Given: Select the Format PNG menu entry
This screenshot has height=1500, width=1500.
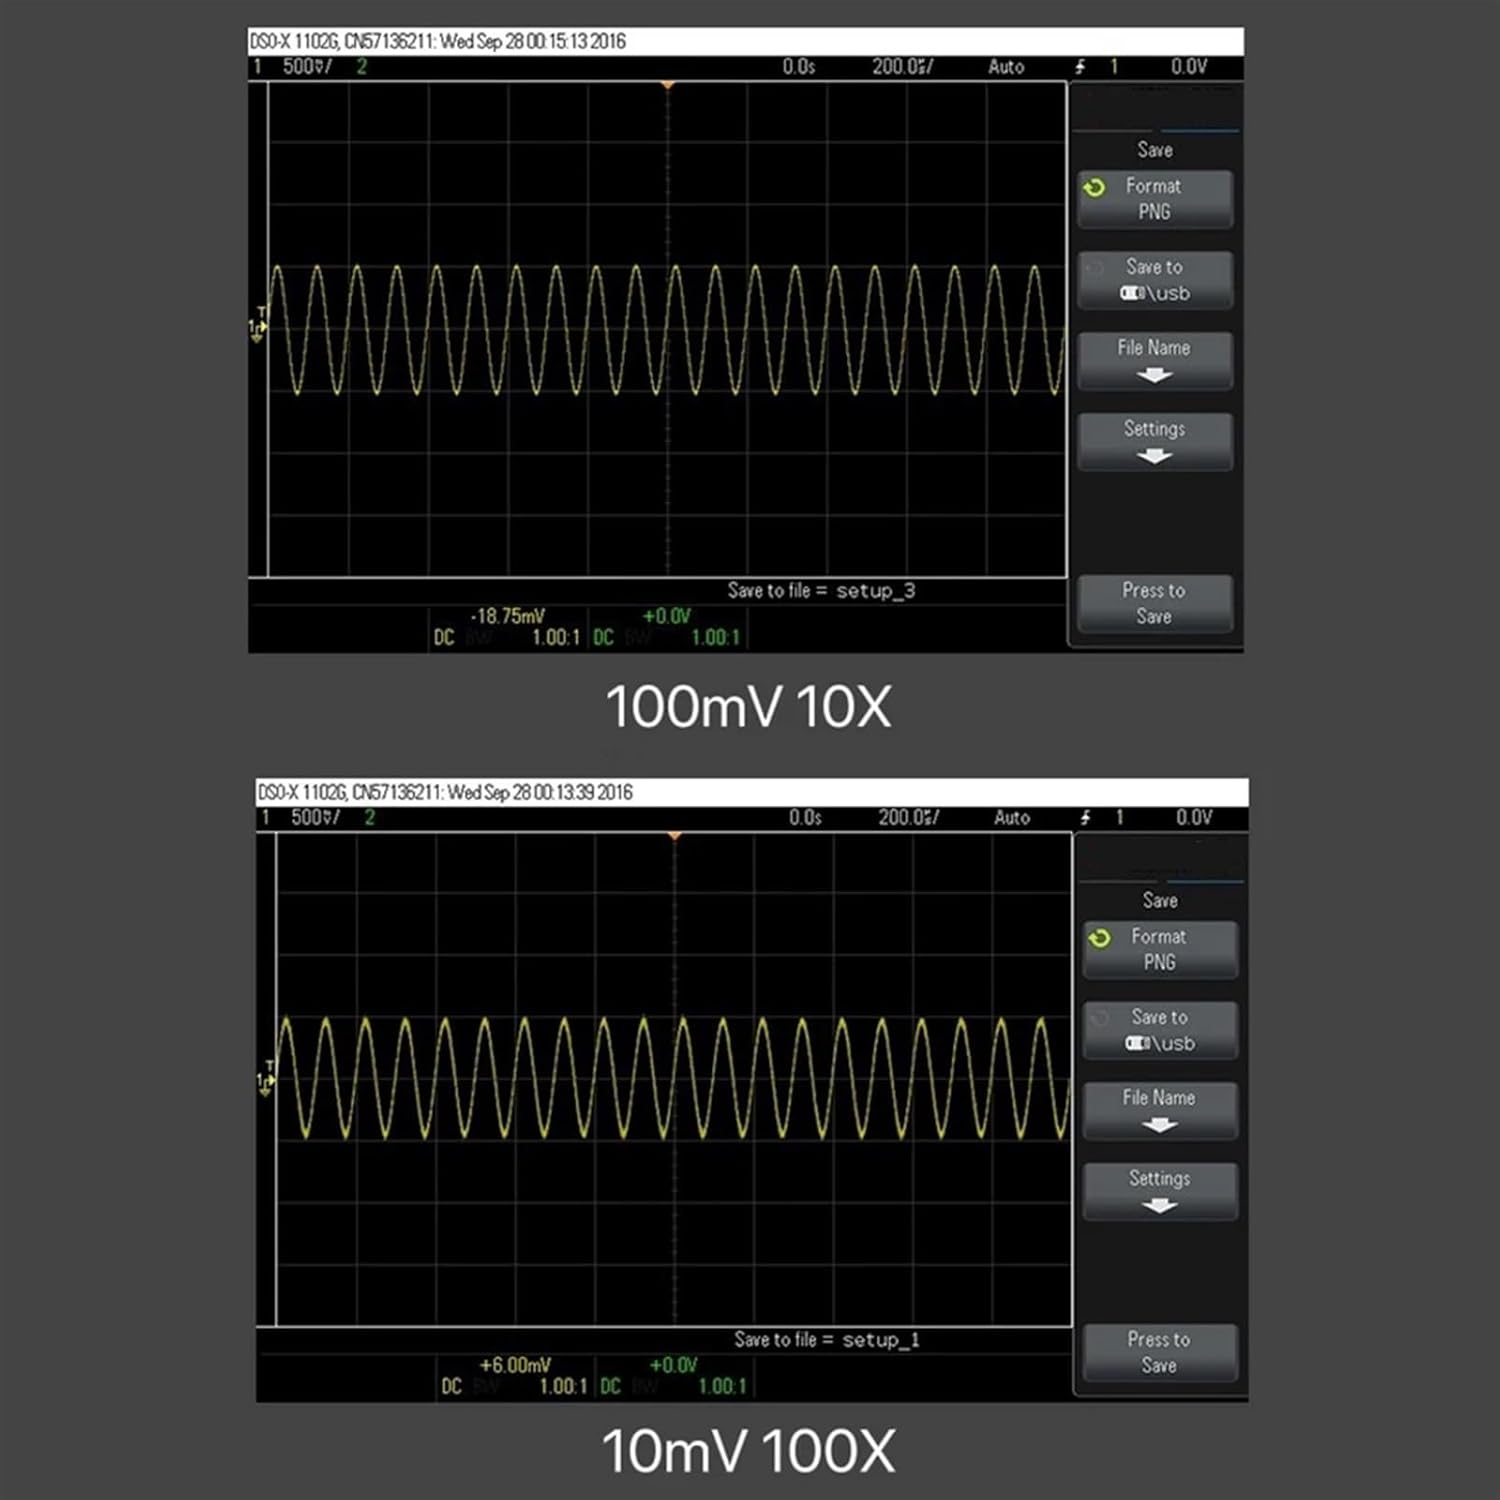Looking at the screenshot, I should pos(1155,199).
